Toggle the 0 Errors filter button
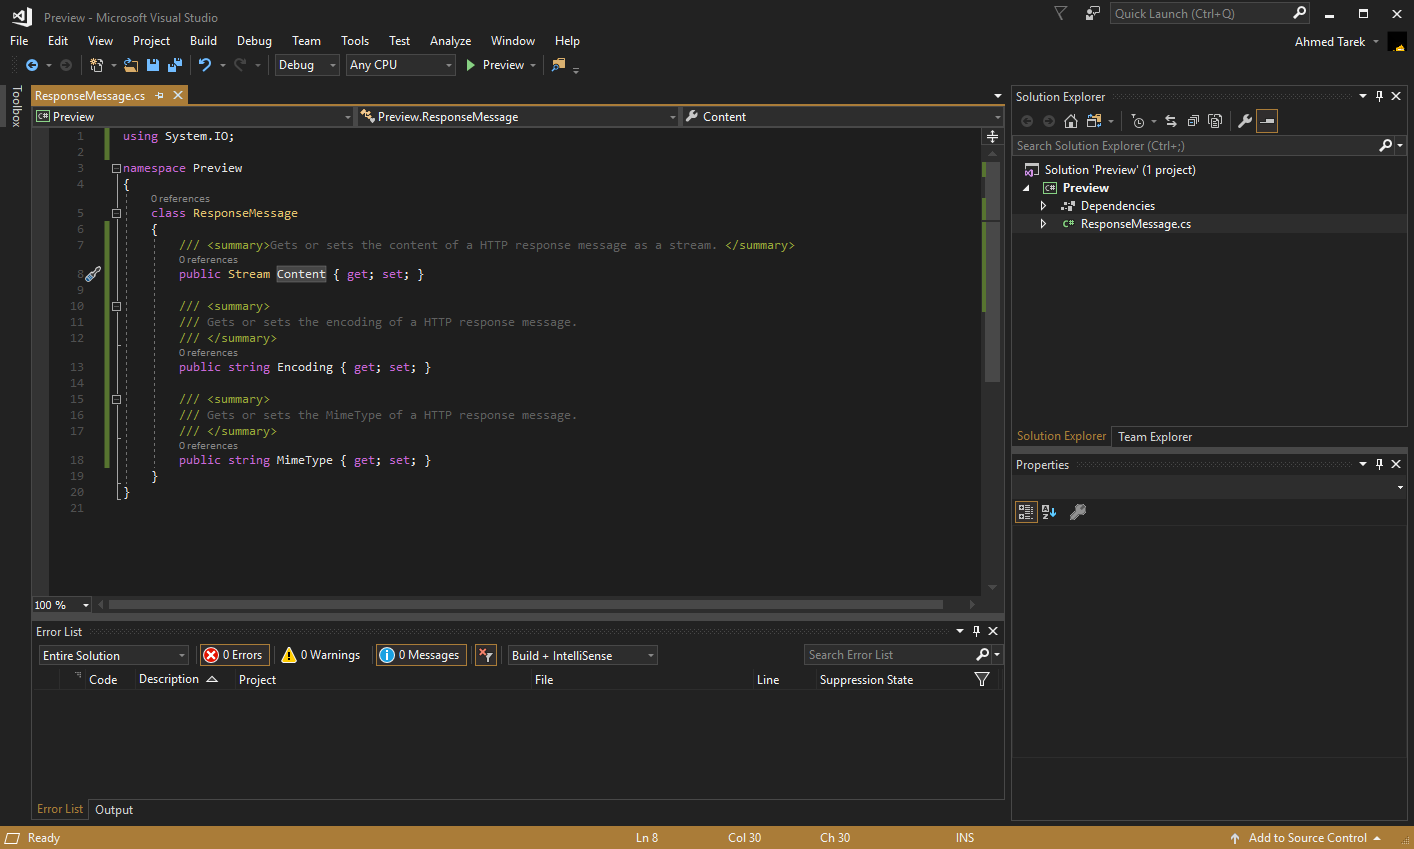This screenshot has width=1414, height=849. point(234,655)
